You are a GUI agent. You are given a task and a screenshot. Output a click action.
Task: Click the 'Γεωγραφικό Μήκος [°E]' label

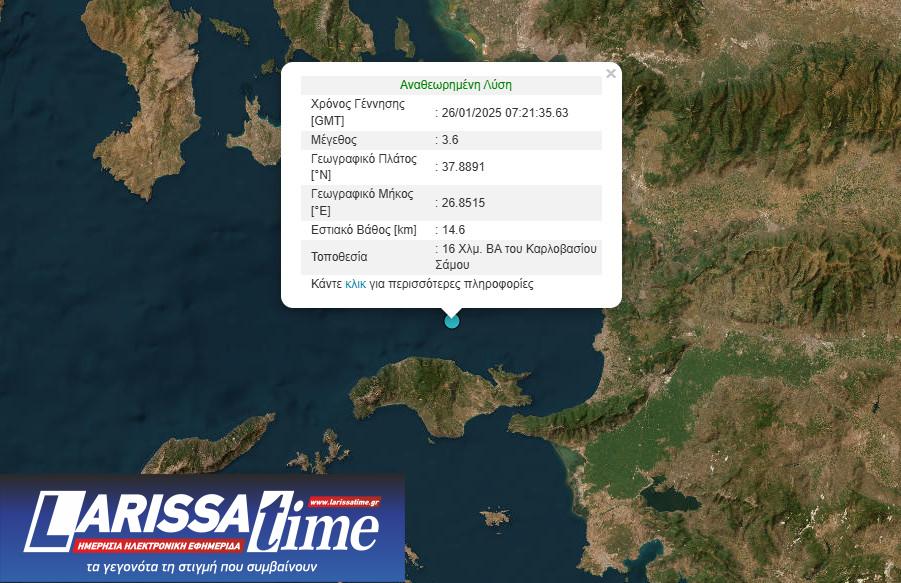point(362,202)
